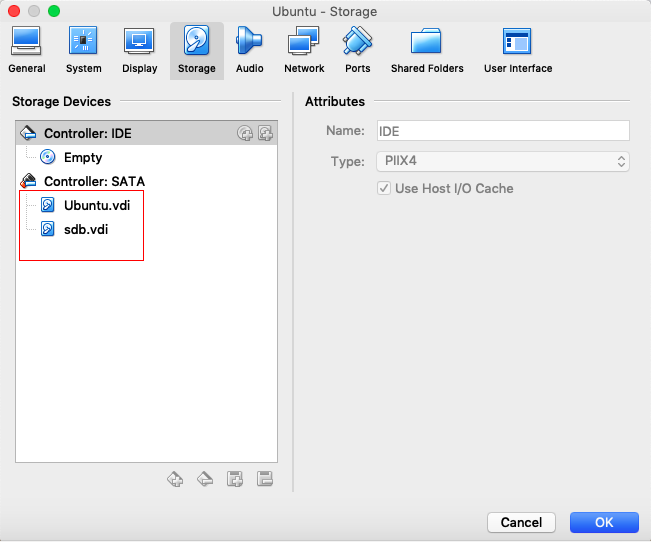The image size is (651, 542).
Task: Go to the Audio settings
Action: coord(250,51)
